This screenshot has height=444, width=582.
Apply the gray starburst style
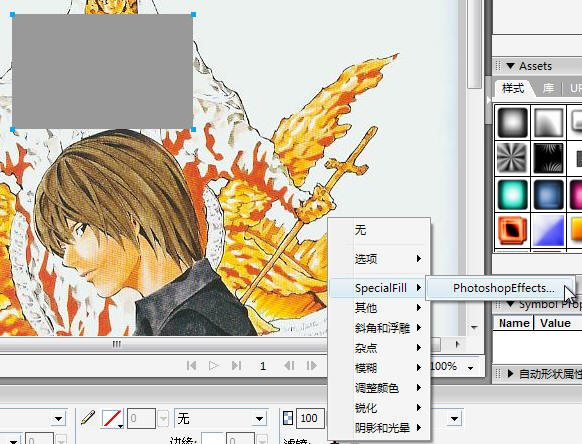[513, 159]
